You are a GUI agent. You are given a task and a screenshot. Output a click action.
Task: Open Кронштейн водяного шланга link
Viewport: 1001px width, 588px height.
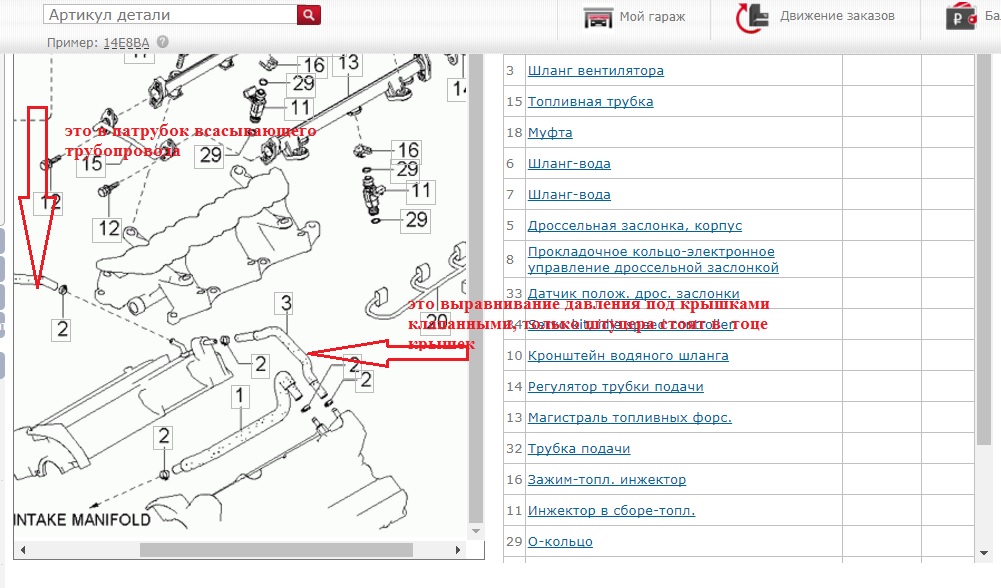[x=627, y=356]
